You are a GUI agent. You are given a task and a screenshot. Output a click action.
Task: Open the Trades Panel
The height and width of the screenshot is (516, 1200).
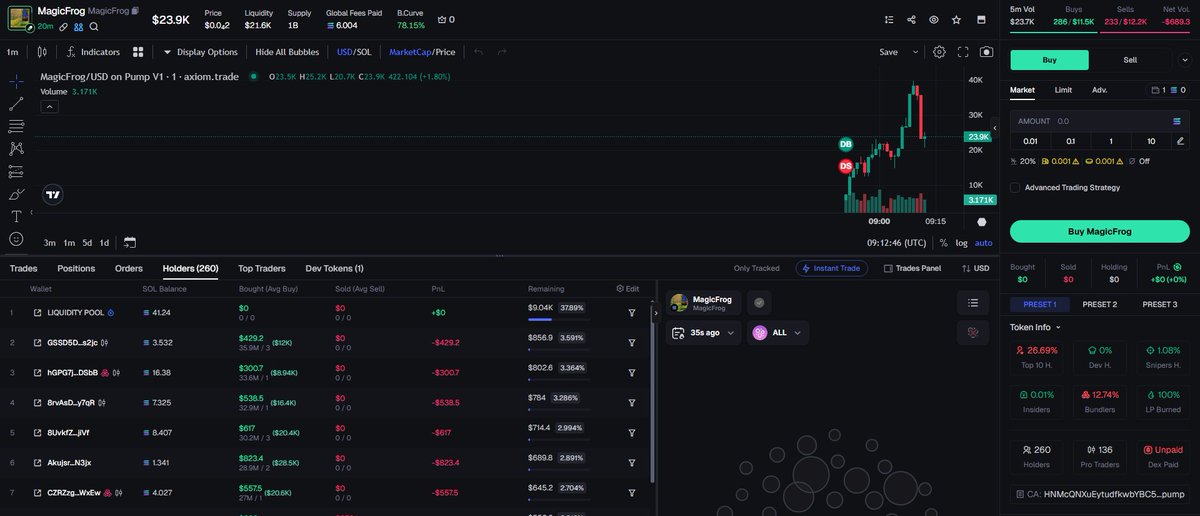[x=912, y=268]
